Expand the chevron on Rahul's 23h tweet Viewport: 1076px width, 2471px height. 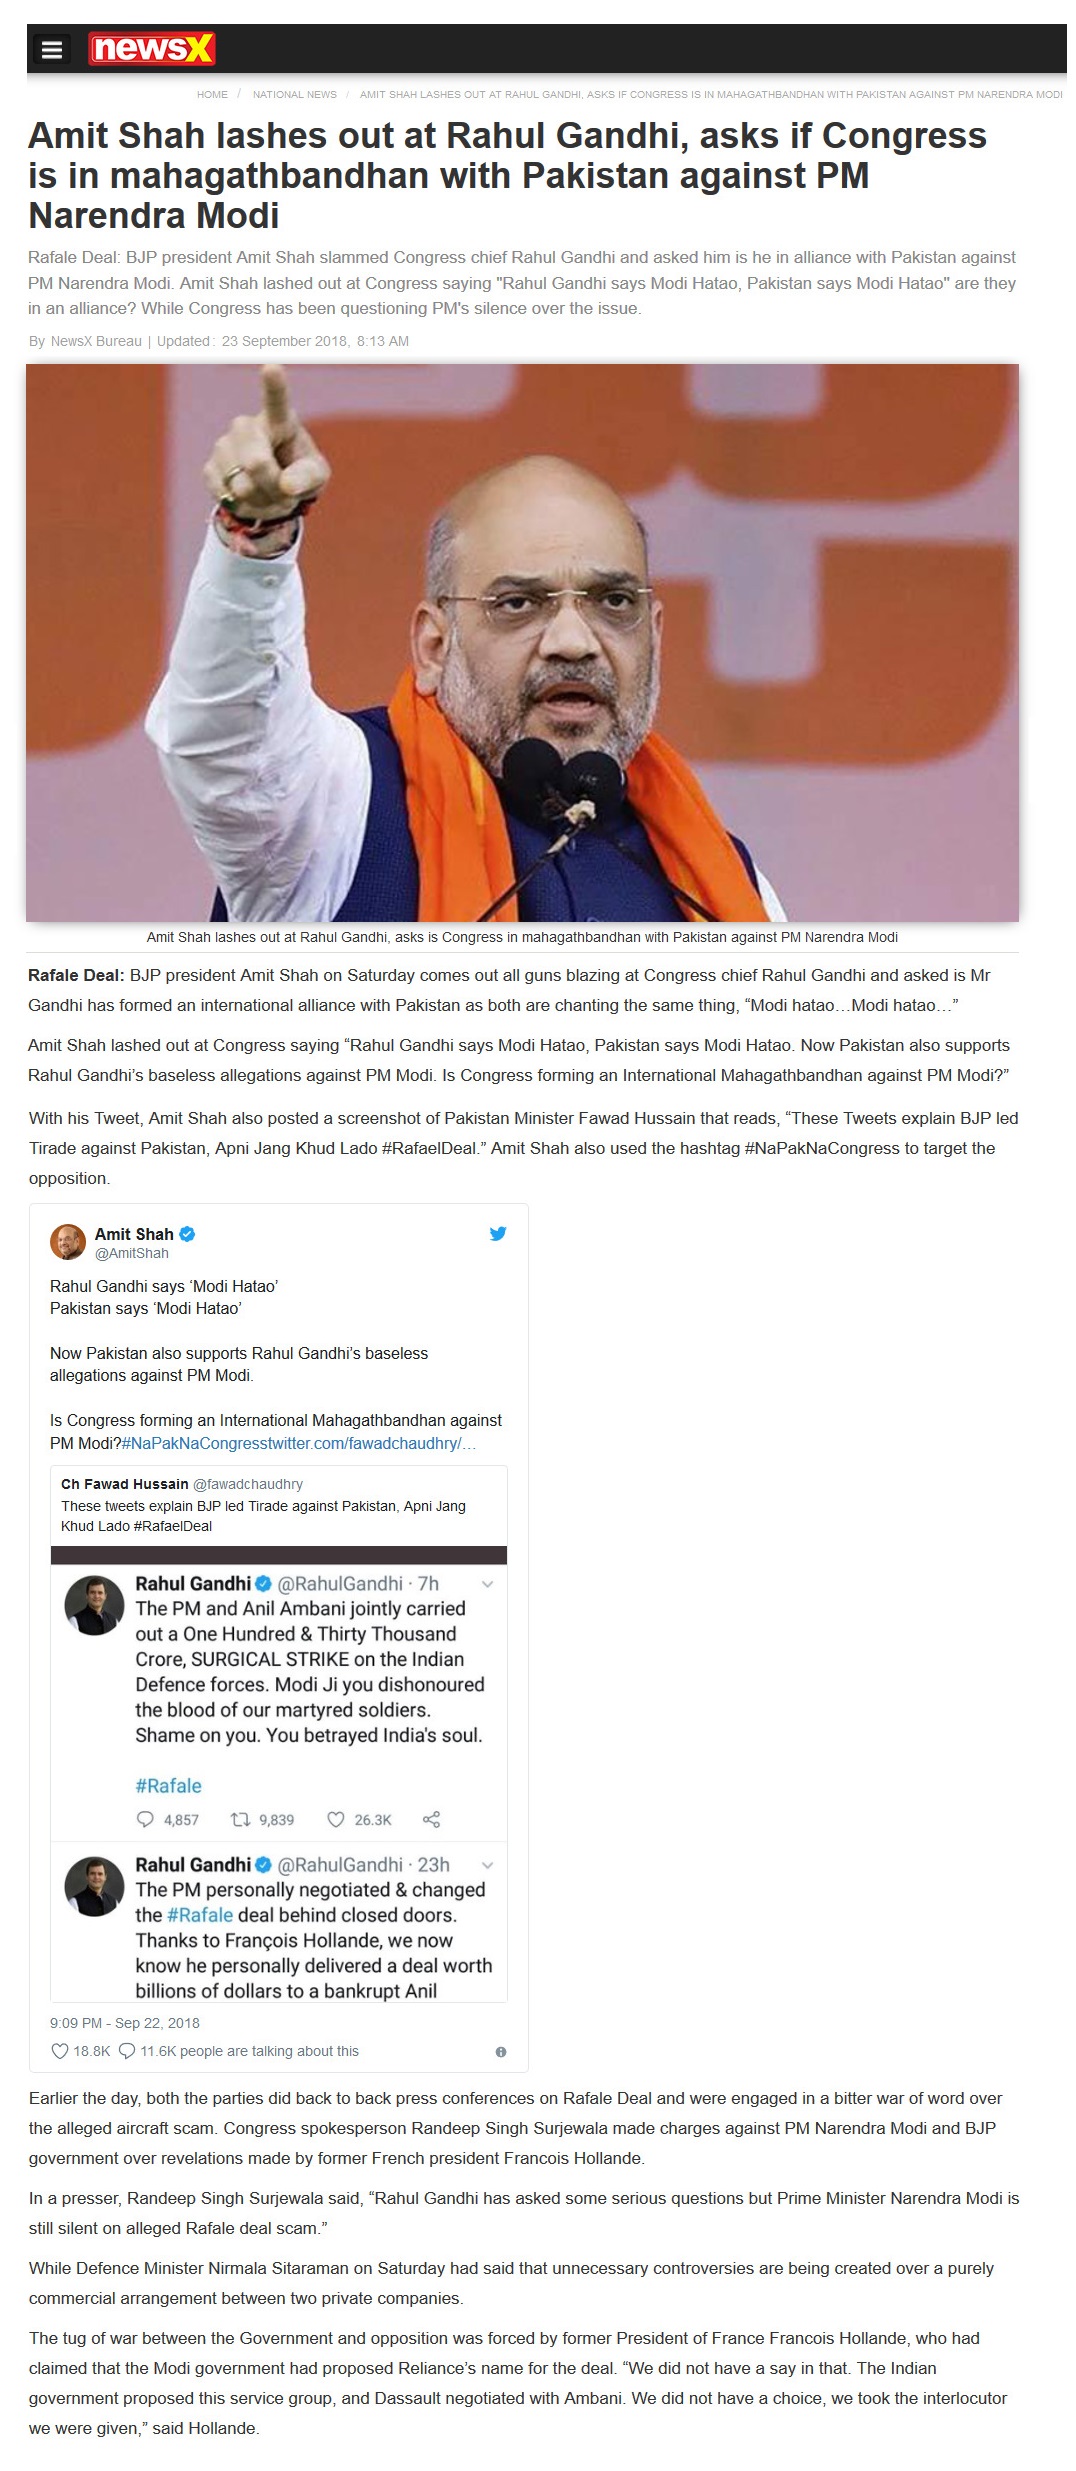tap(487, 1865)
